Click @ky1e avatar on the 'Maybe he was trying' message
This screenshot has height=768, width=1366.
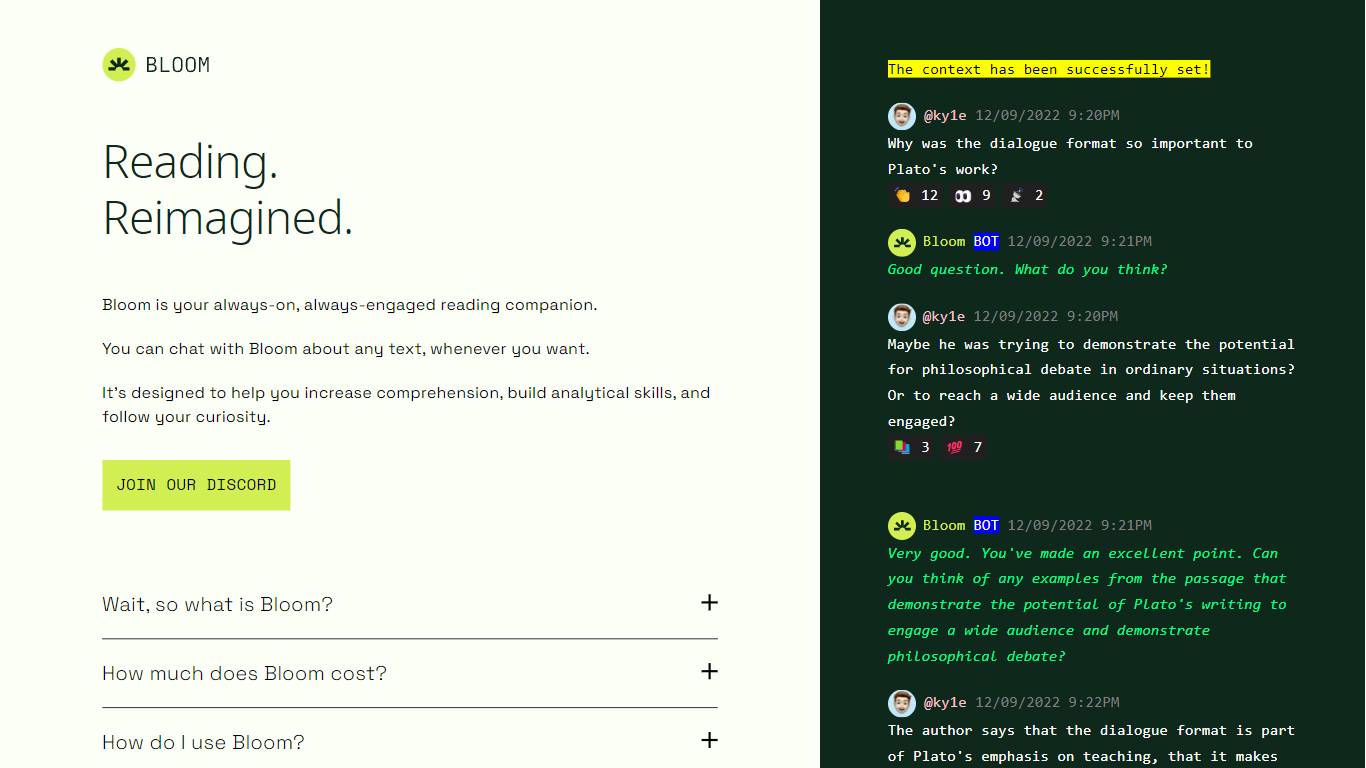(902, 317)
